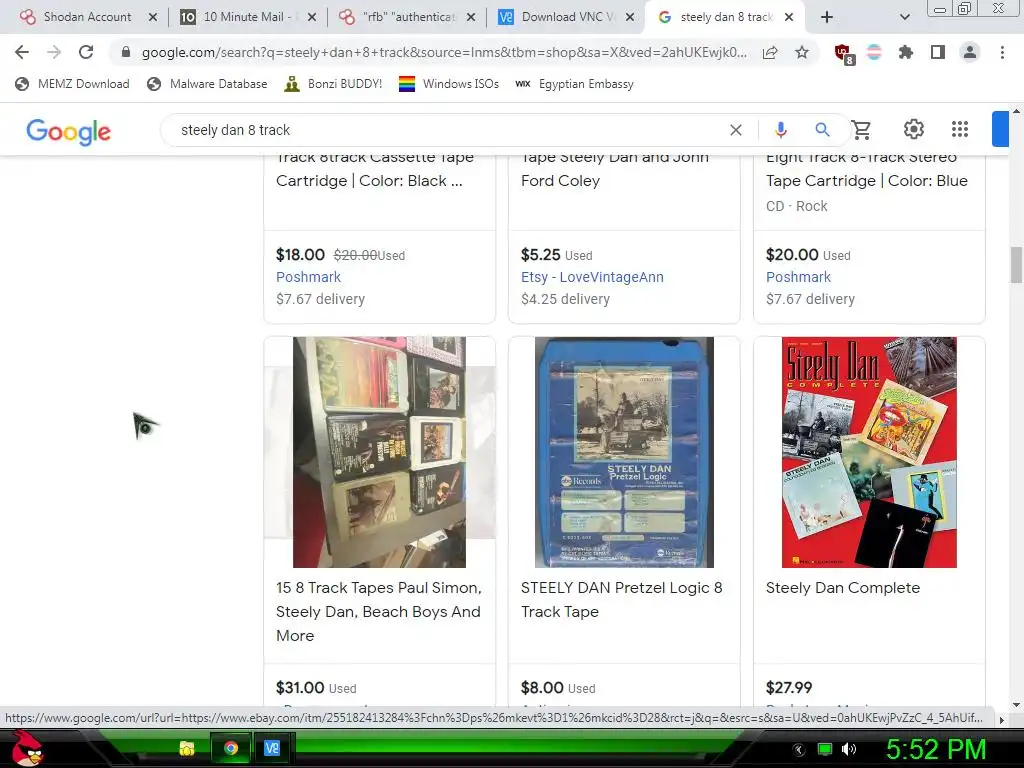Open the Chrome profile avatar
The width and height of the screenshot is (1024, 768).
[x=970, y=52]
